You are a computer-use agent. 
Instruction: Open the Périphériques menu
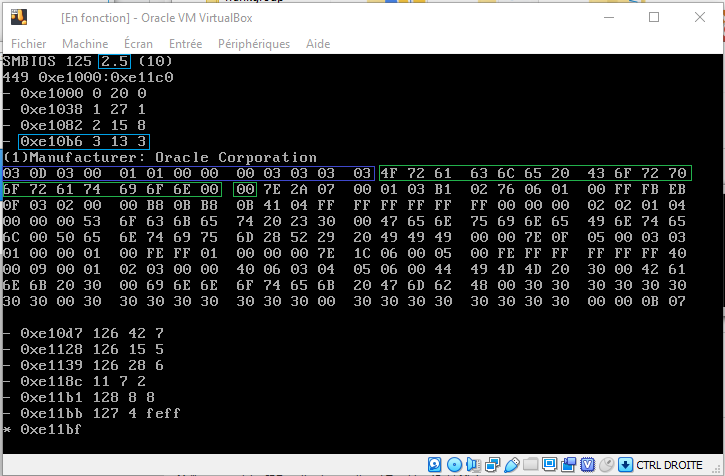(x=254, y=44)
